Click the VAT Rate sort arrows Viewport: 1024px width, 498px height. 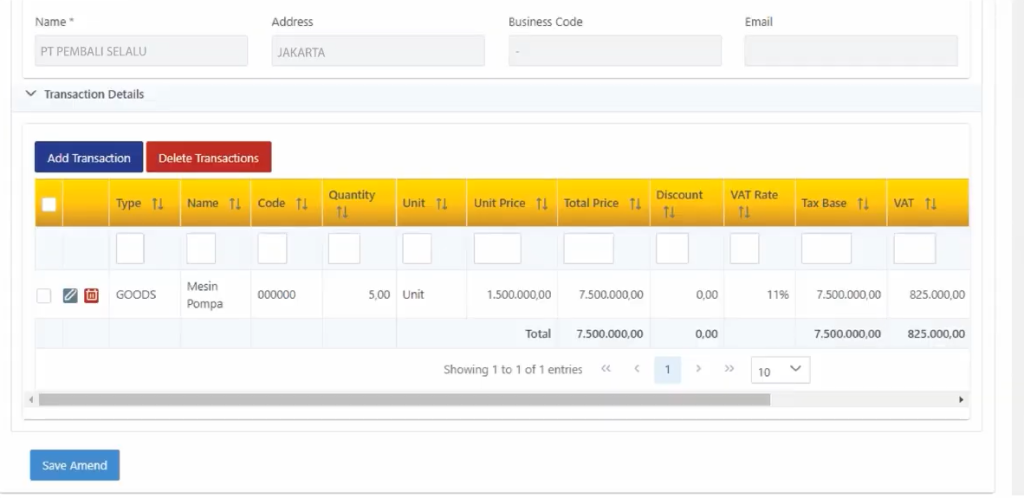744,212
